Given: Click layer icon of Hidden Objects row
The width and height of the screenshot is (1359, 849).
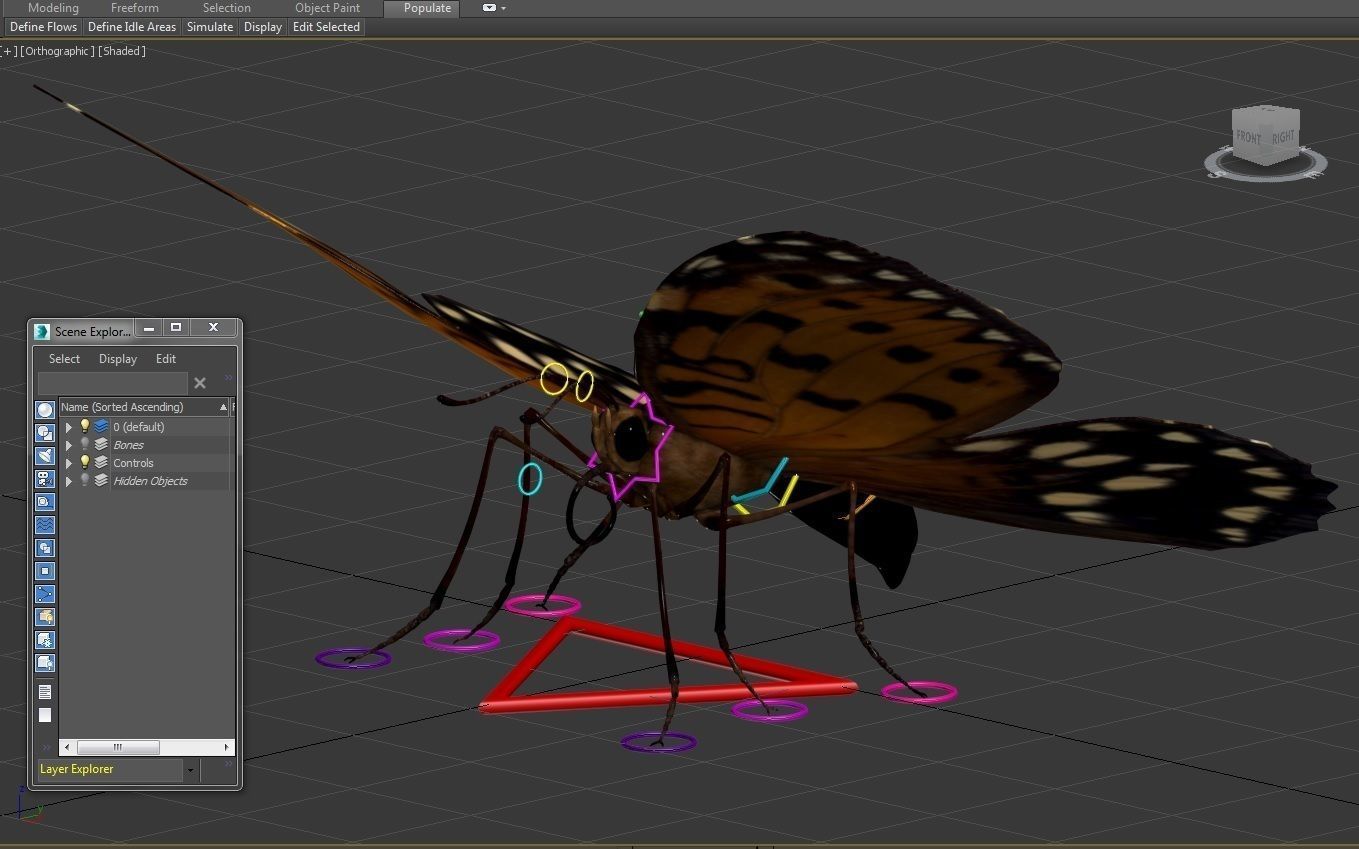Looking at the screenshot, I should coord(101,481).
